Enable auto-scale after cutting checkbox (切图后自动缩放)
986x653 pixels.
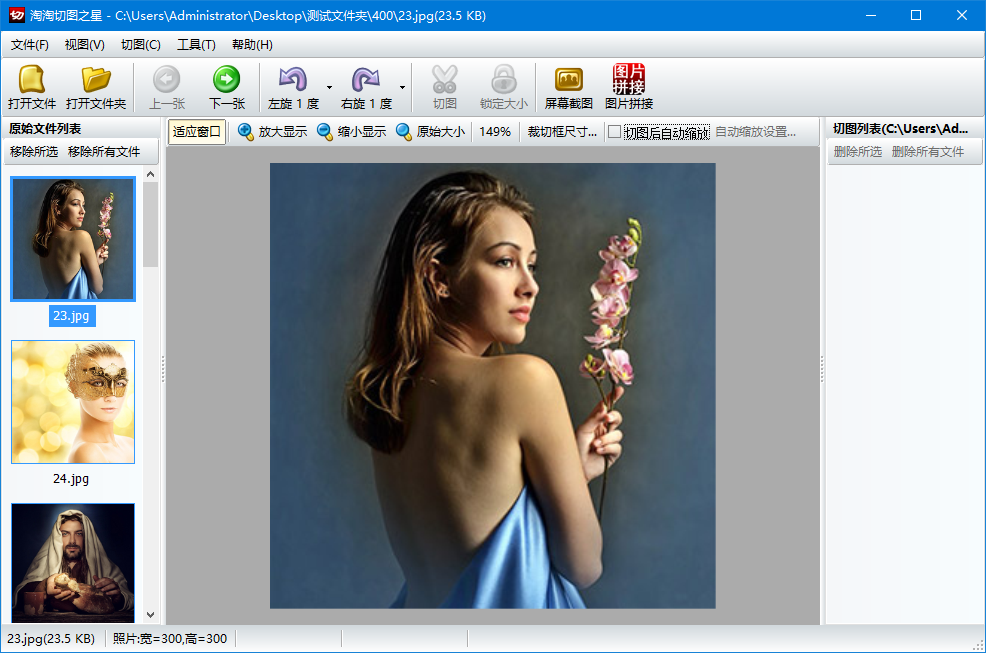point(615,132)
